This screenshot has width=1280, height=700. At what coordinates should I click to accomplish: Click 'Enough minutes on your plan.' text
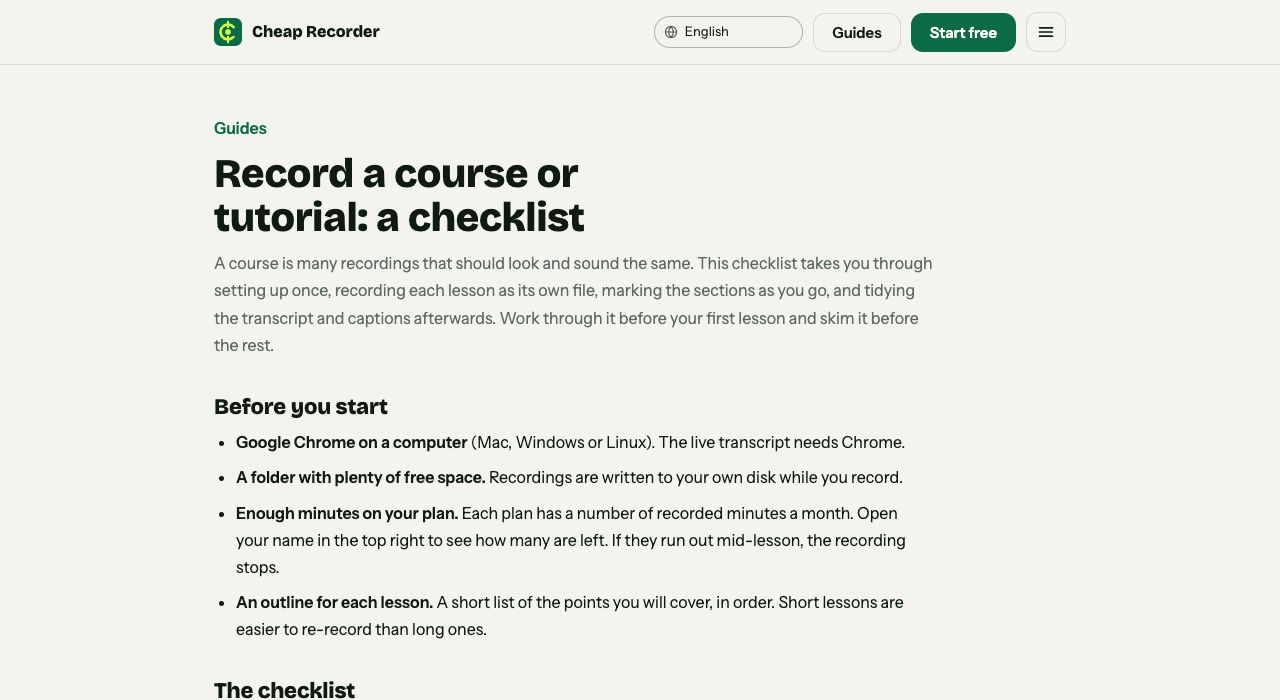pyautogui.click(x=347, y=513)
